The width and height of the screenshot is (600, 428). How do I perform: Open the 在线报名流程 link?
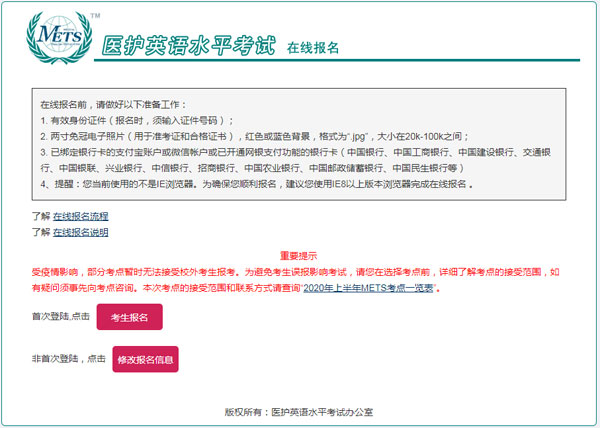[80, 216]
